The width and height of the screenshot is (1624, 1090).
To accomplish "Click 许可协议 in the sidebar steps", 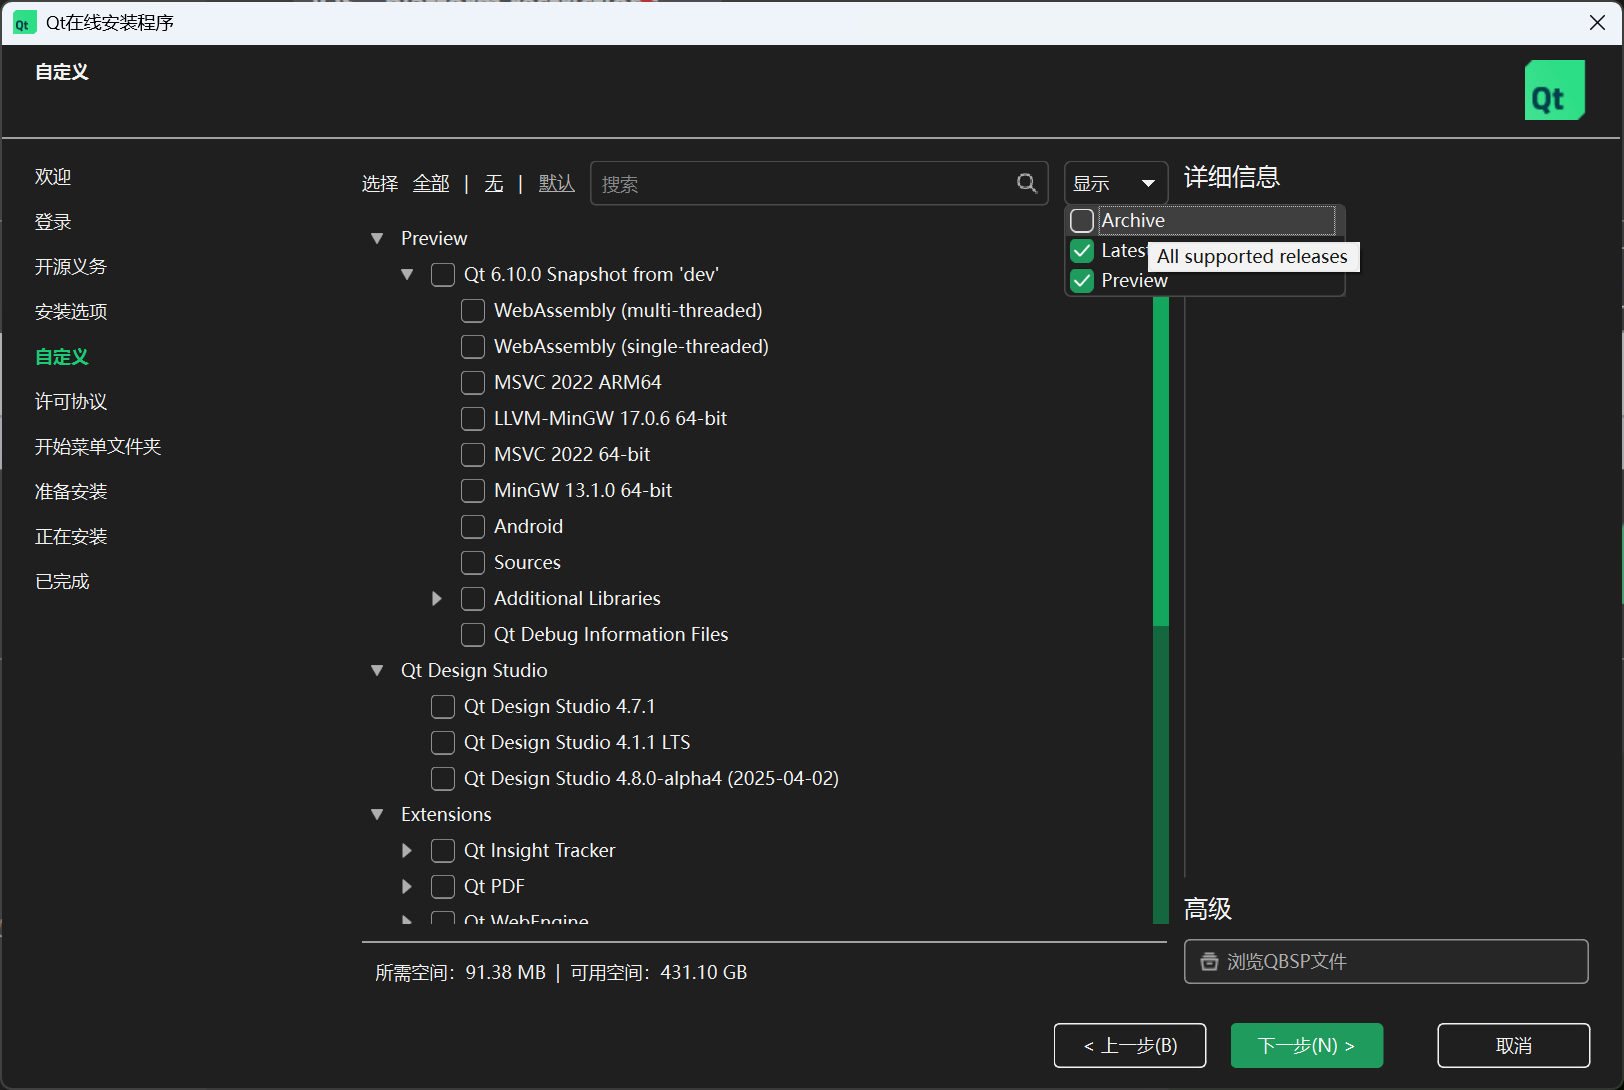I will pyautogui.click(x=71, y=402).
